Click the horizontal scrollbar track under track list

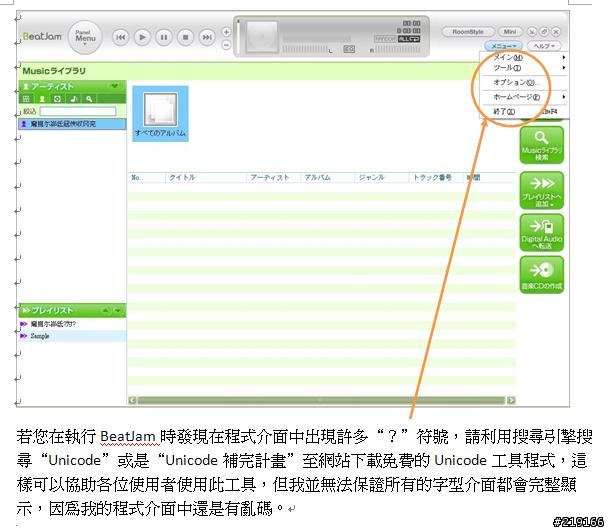click(322, 400)
